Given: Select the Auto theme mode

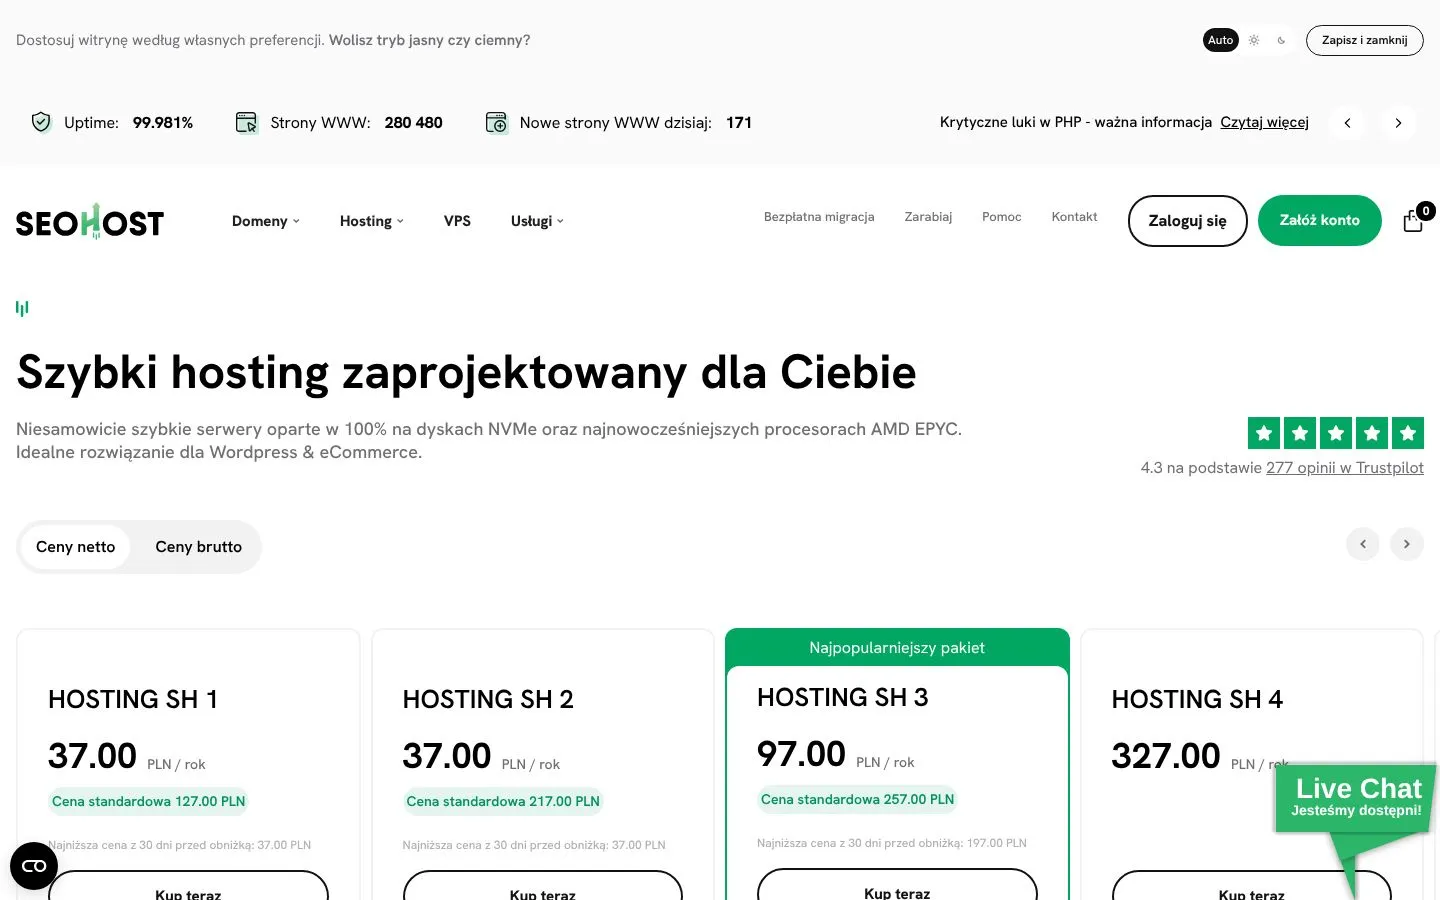Looking at the screenshot, I should click(x=1220, y=40).
